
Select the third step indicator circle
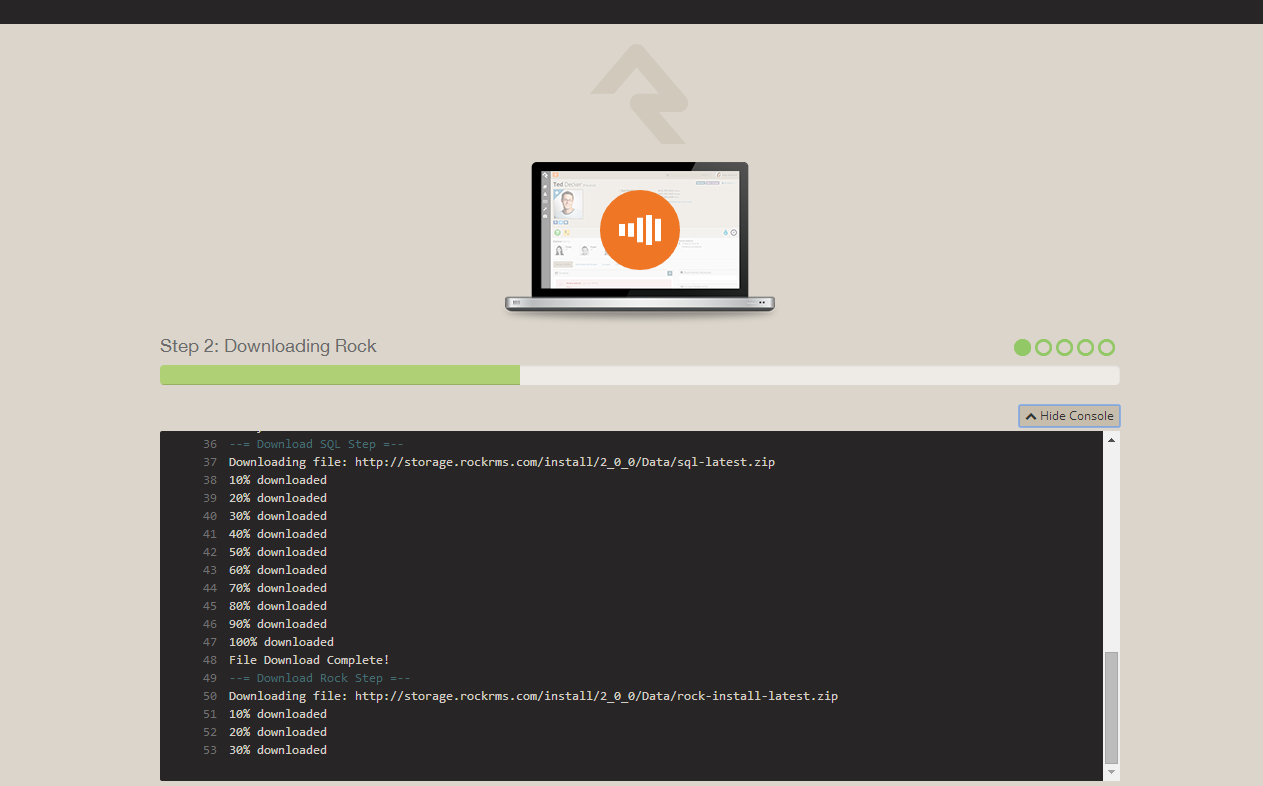click(x=1064, y=347)
